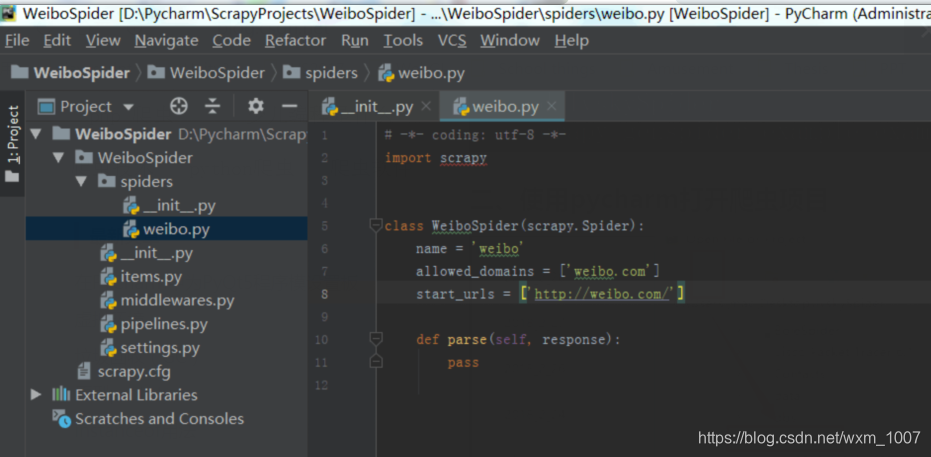Open the VCS menu
This screenshot has height=457, width=931.
point(452,40)
